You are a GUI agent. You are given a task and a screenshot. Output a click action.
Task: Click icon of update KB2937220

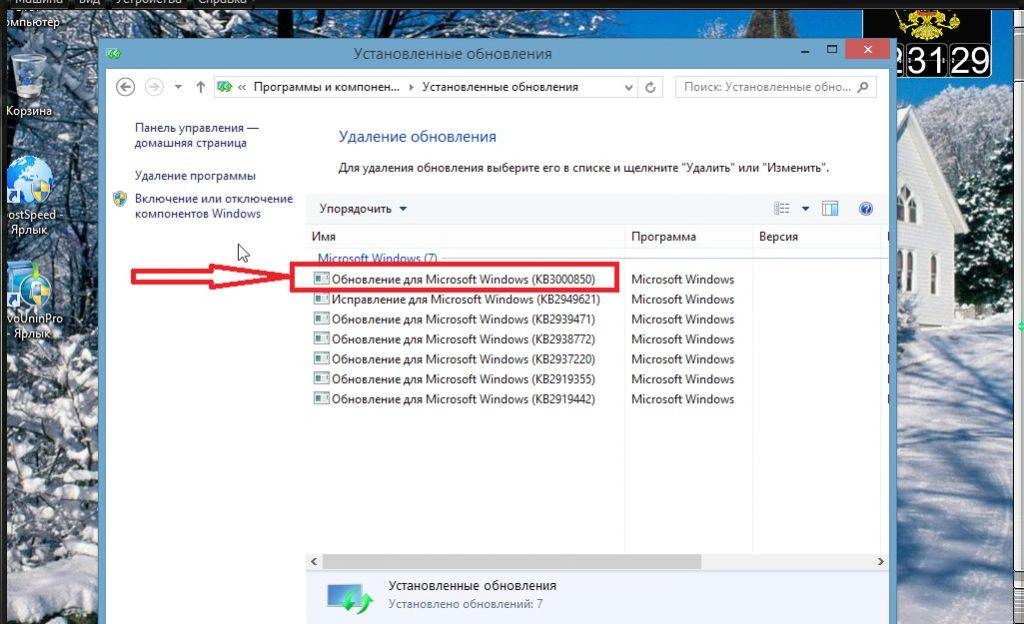(x=321, y=359)
